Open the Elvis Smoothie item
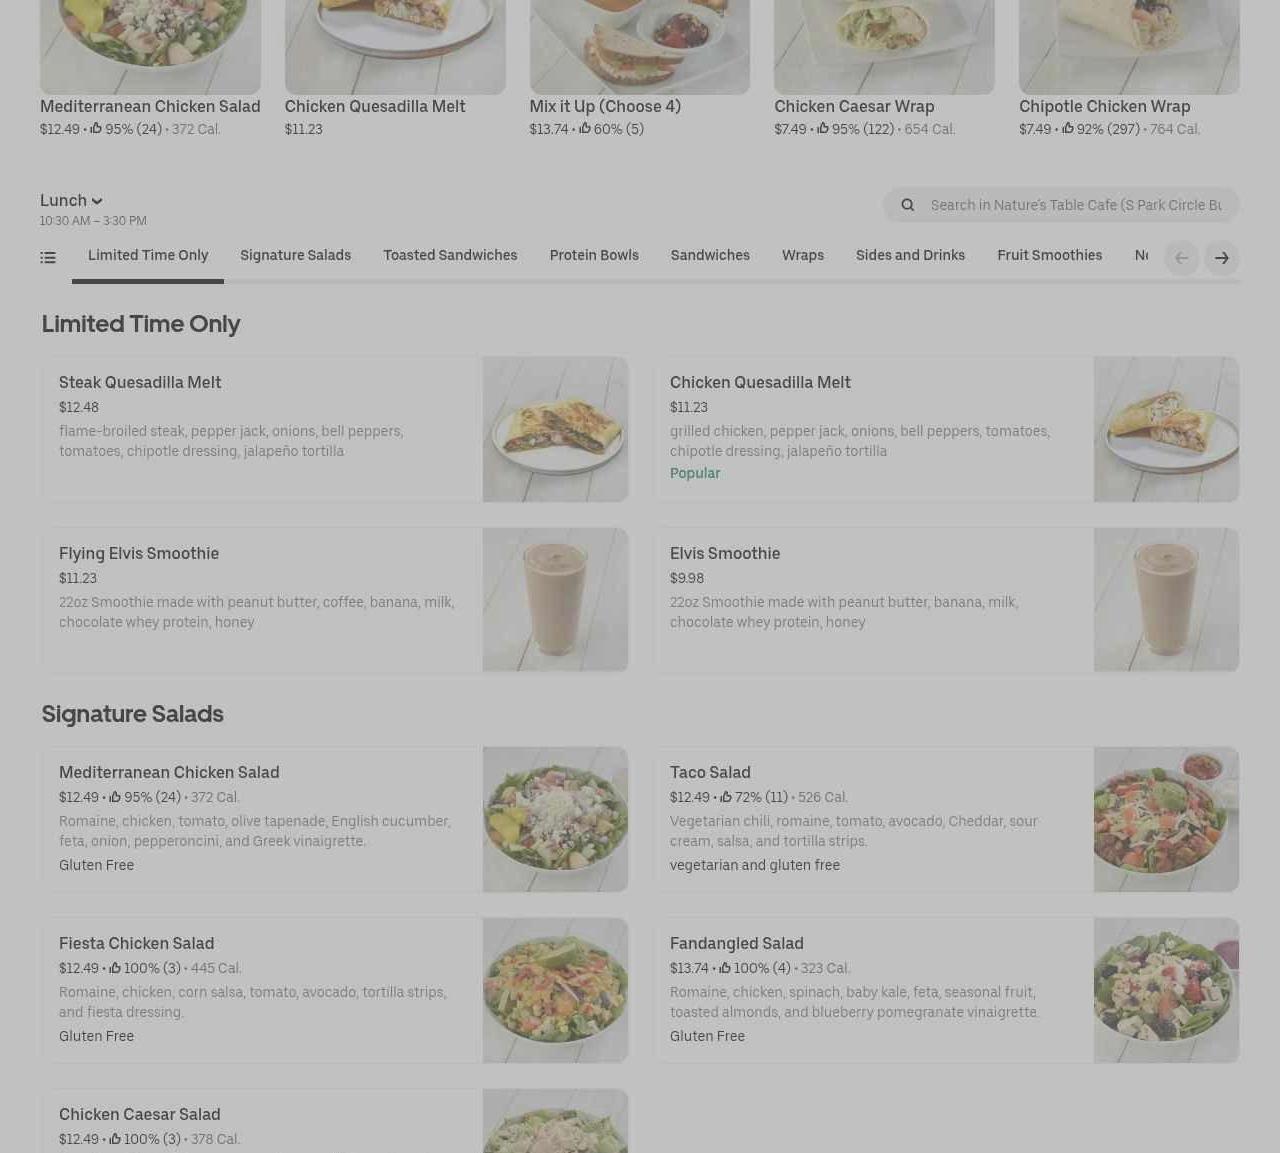The width and height of the screenshot is (1280, 1153). [x=946, y=600]
